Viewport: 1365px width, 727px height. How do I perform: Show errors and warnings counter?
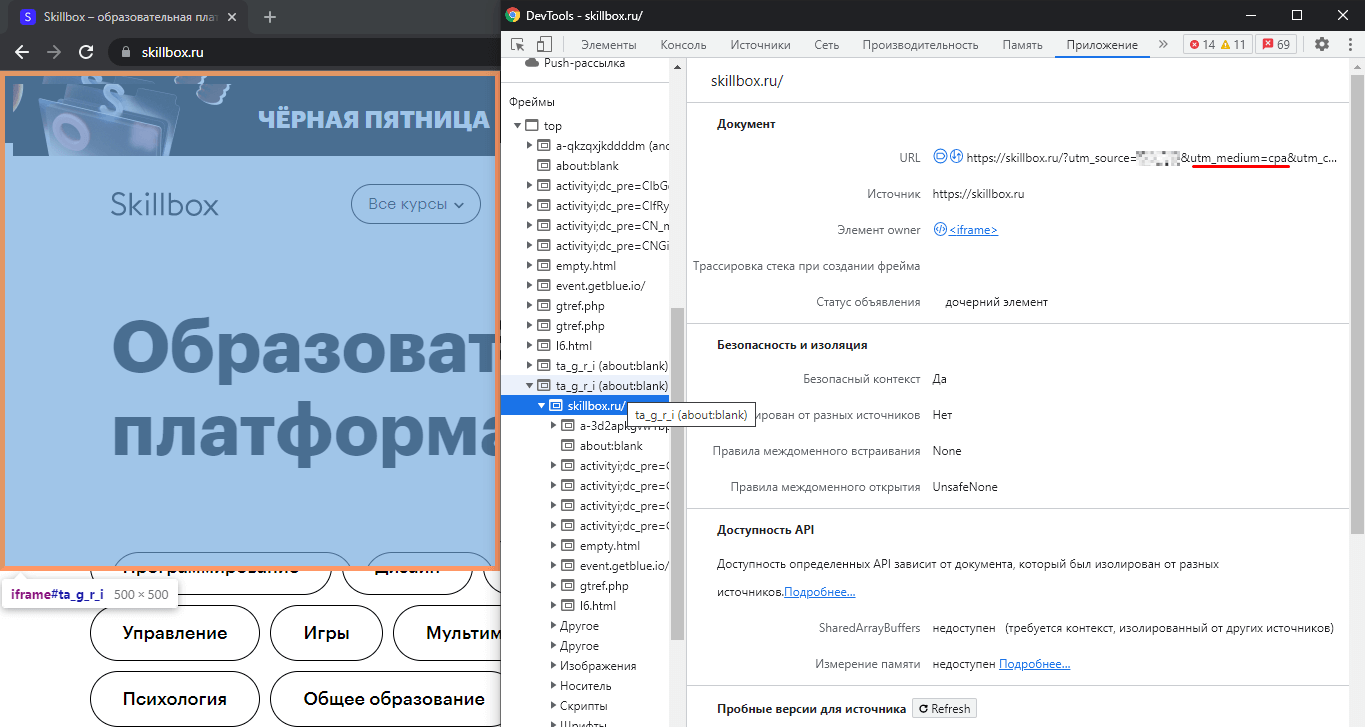[1216, 44]
